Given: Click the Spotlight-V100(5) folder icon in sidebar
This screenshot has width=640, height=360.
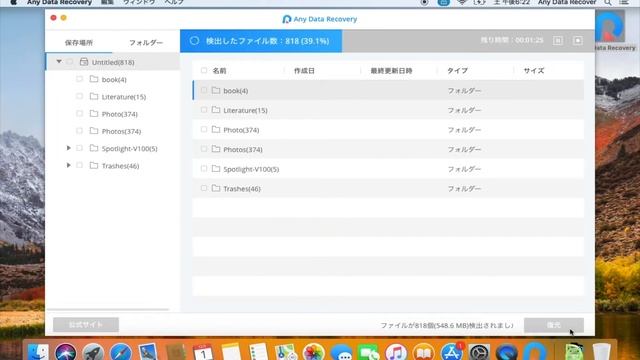Looking at the screenshot, I should 94,148.
